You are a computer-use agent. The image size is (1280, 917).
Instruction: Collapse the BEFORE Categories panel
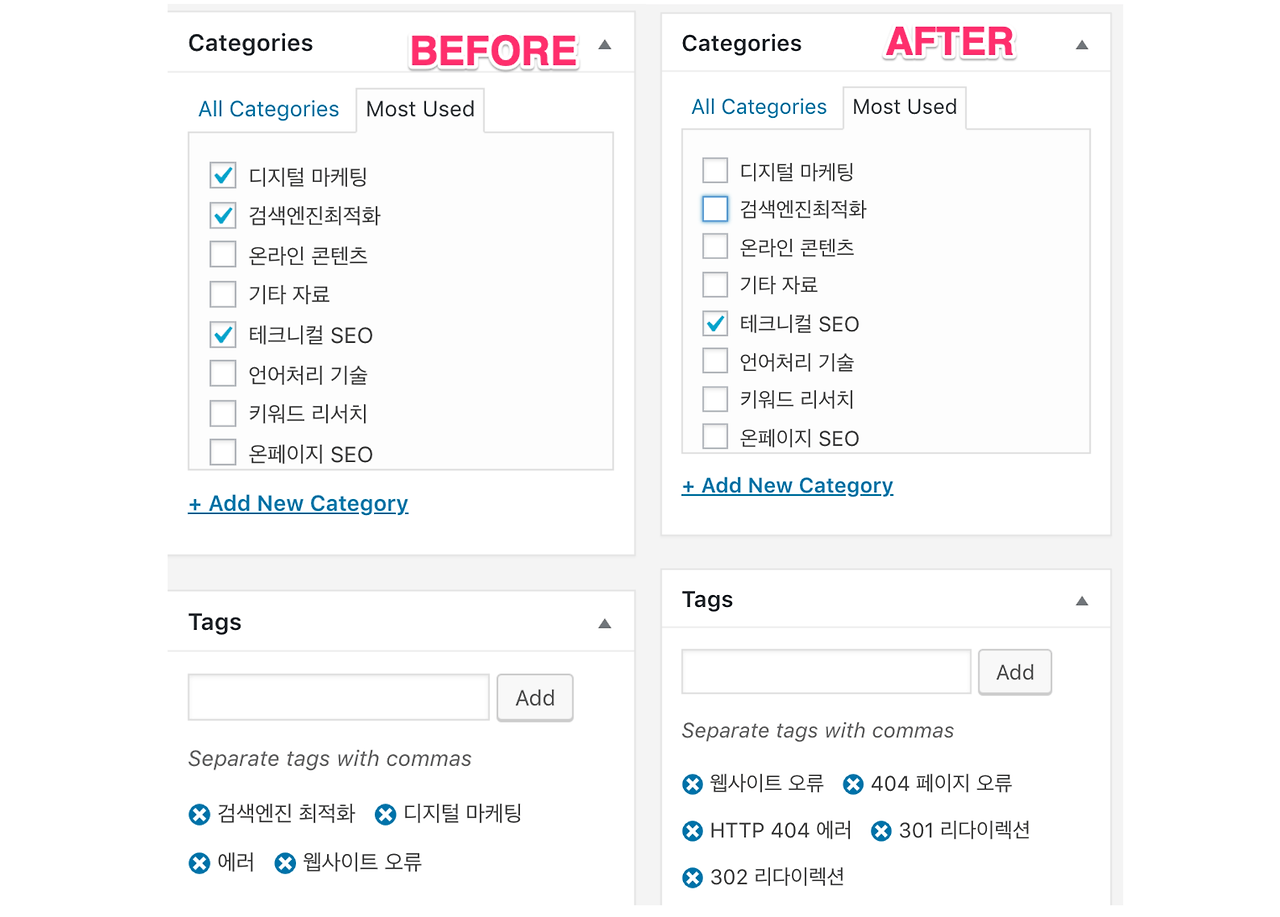click(604, 45)
